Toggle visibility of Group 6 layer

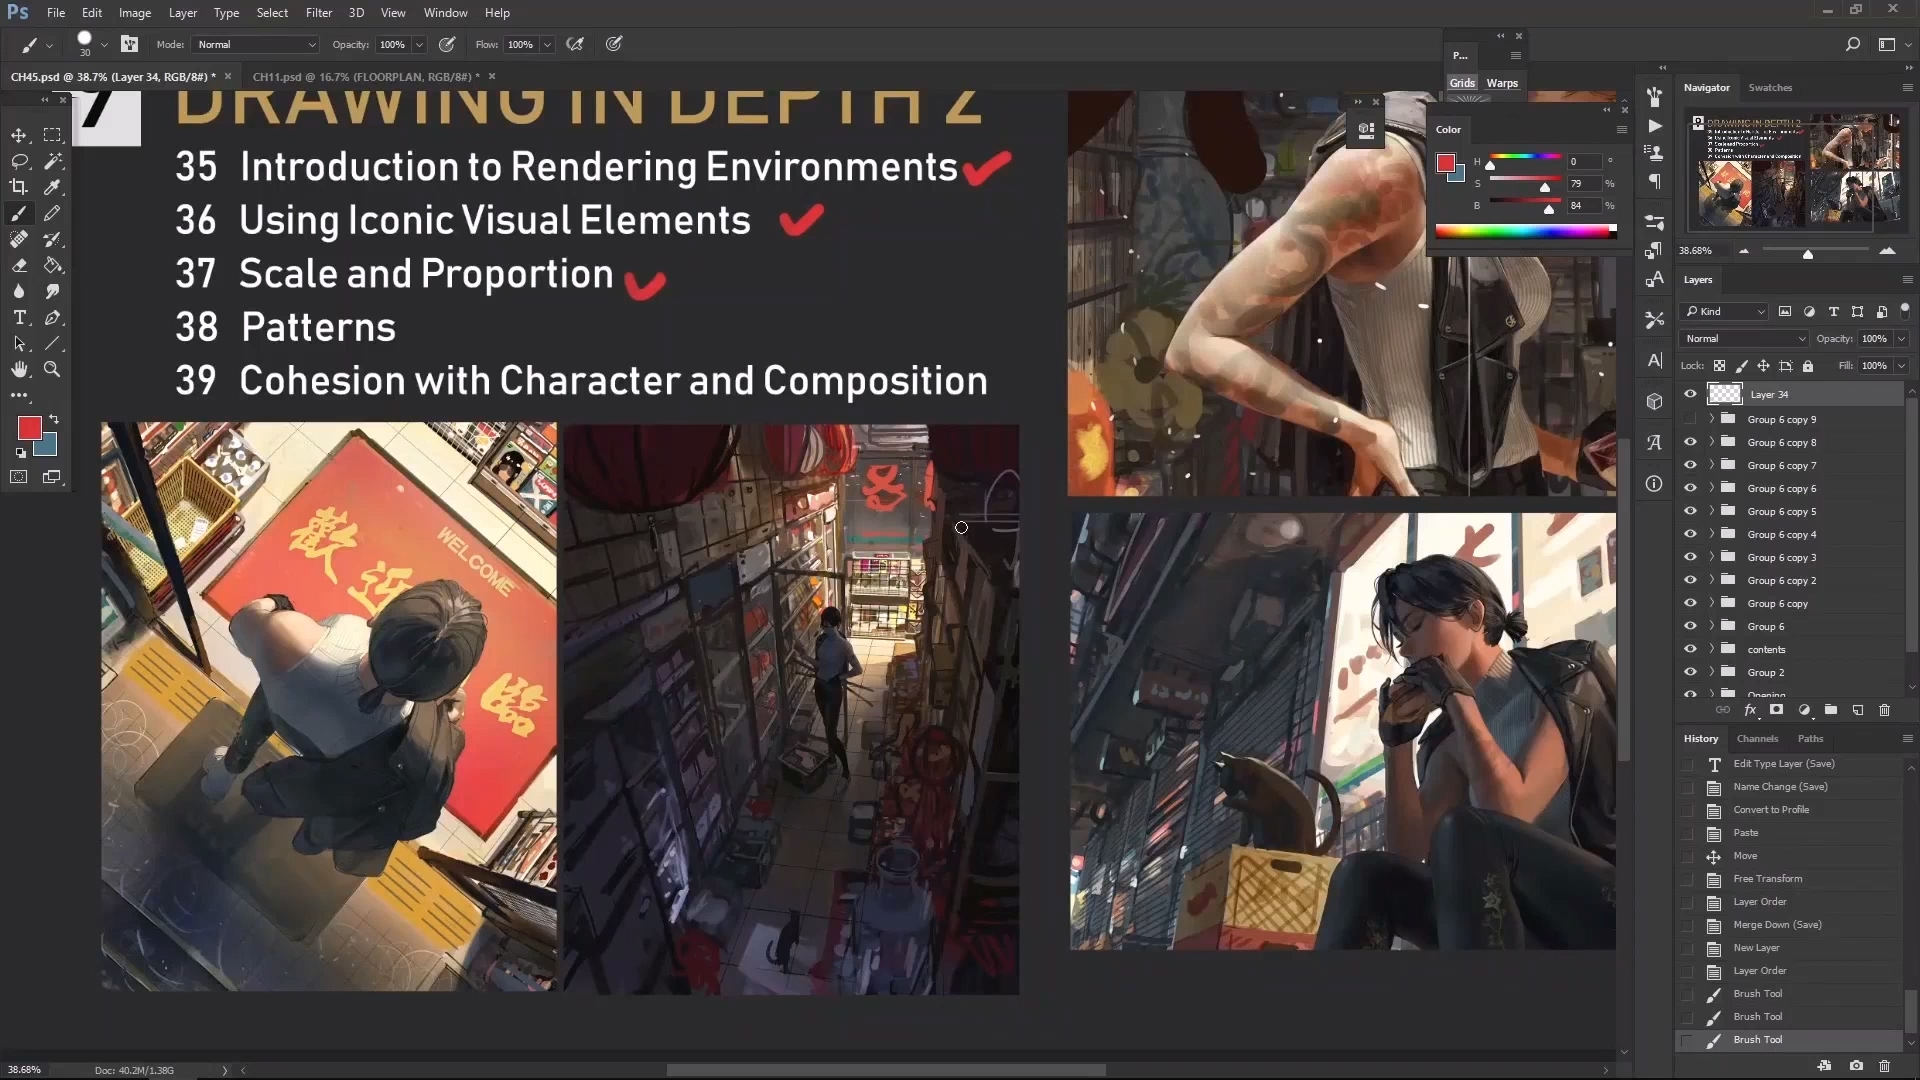coord(1691,625)
